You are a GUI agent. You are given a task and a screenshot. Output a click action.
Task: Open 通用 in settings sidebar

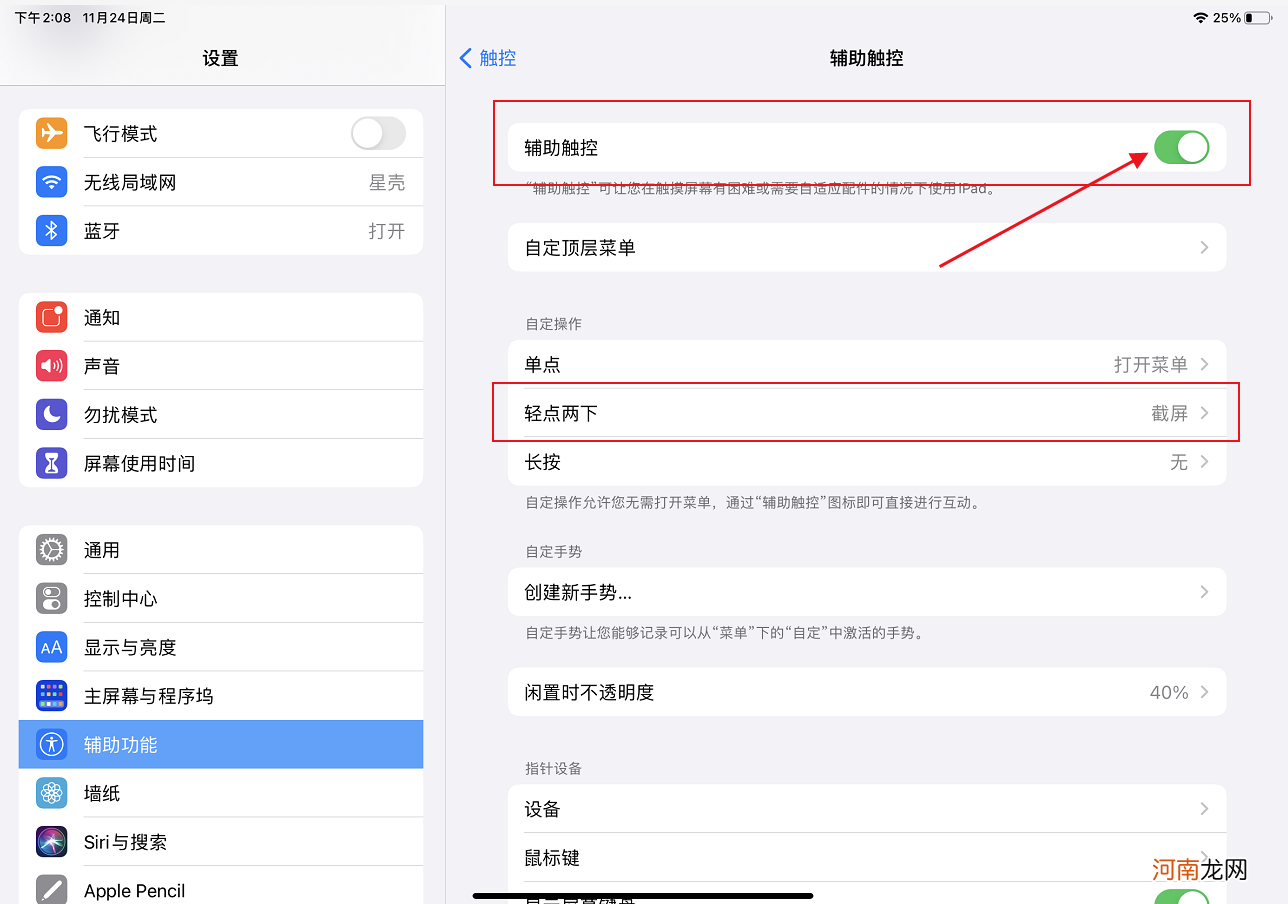click(221, 550)
